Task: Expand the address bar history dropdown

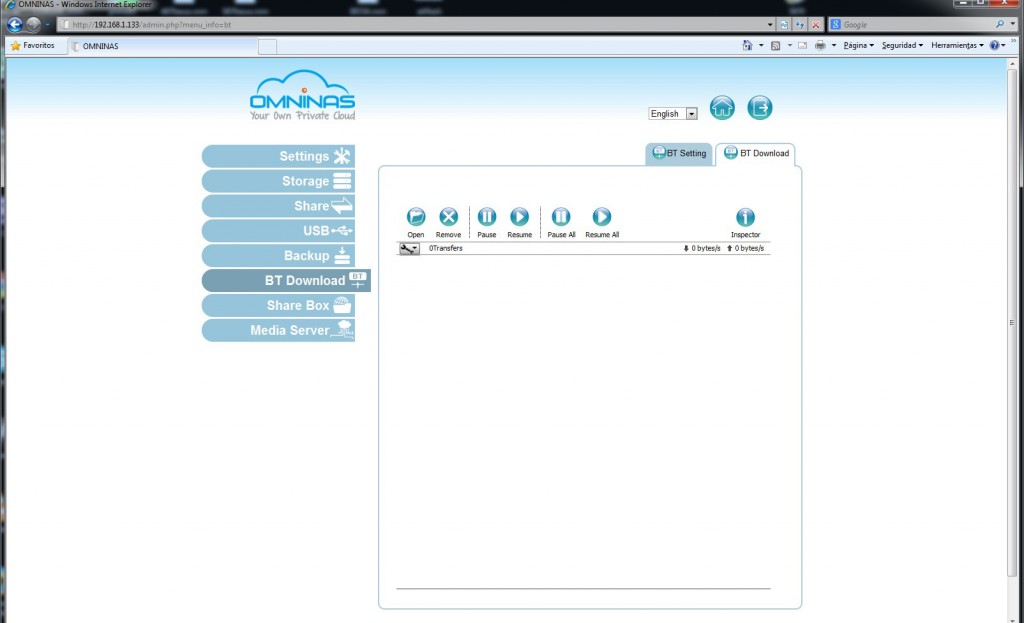Action: pos(770,25)
